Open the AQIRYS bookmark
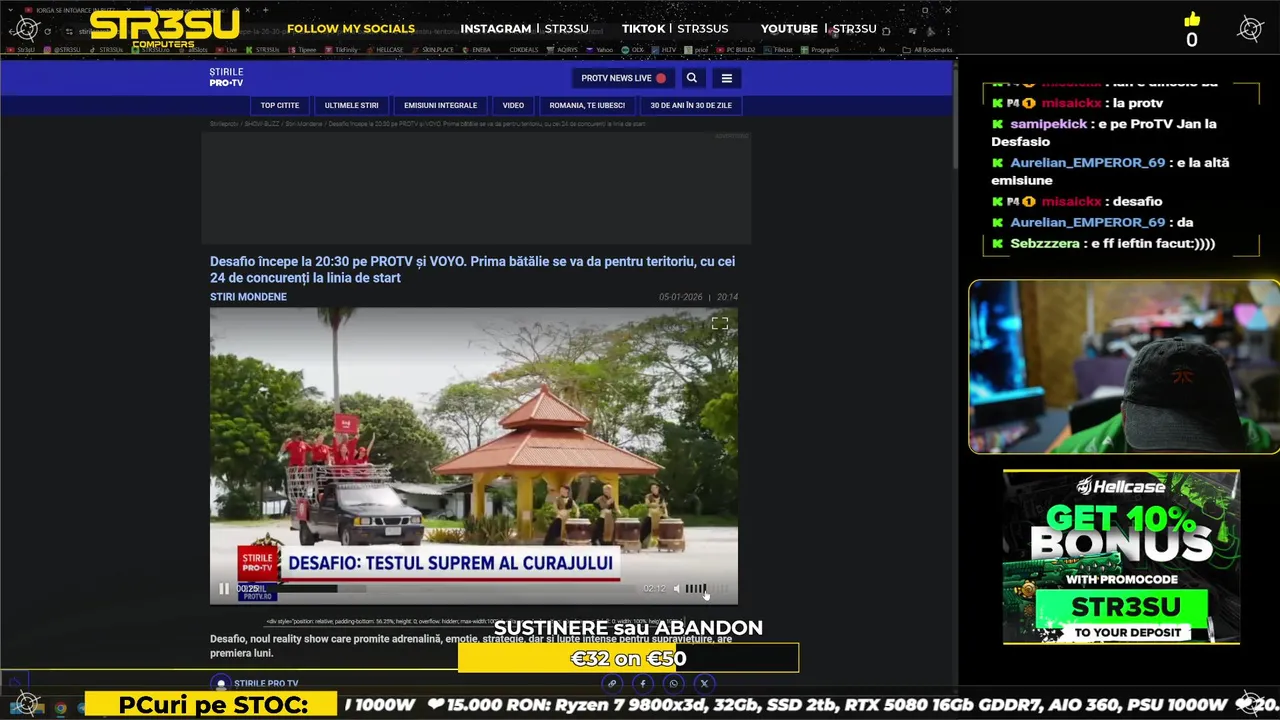 tap(564, 49)
